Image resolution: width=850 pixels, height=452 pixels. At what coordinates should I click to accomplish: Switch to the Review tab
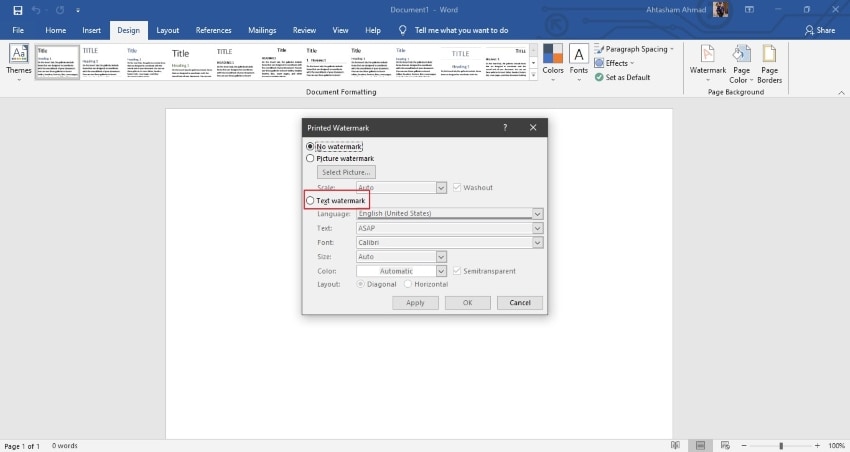coord(304,30)
